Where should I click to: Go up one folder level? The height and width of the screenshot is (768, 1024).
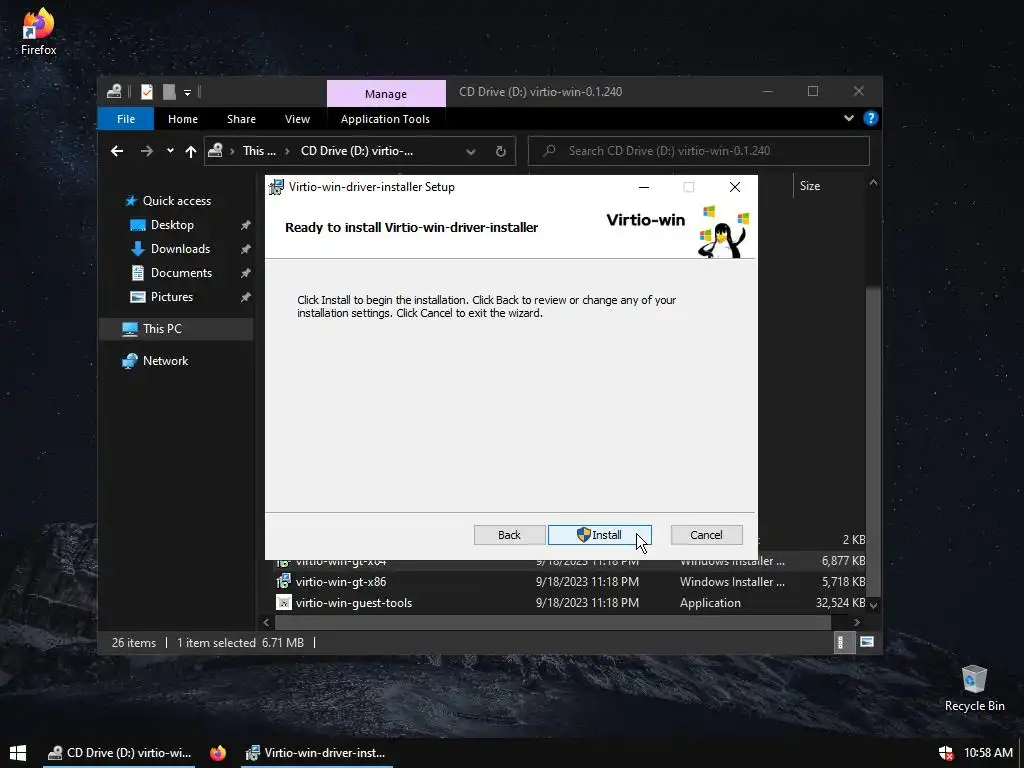coord(191,151)
